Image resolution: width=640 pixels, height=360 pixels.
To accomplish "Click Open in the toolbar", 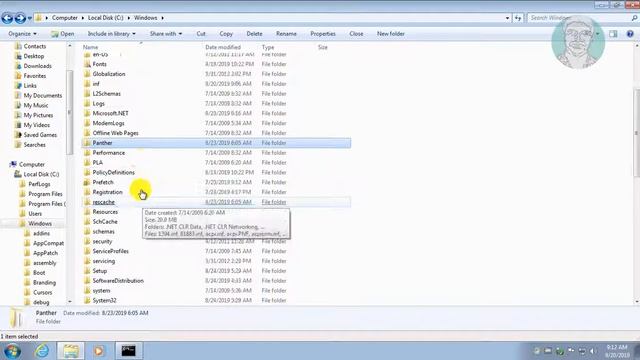I will (62, 34).
